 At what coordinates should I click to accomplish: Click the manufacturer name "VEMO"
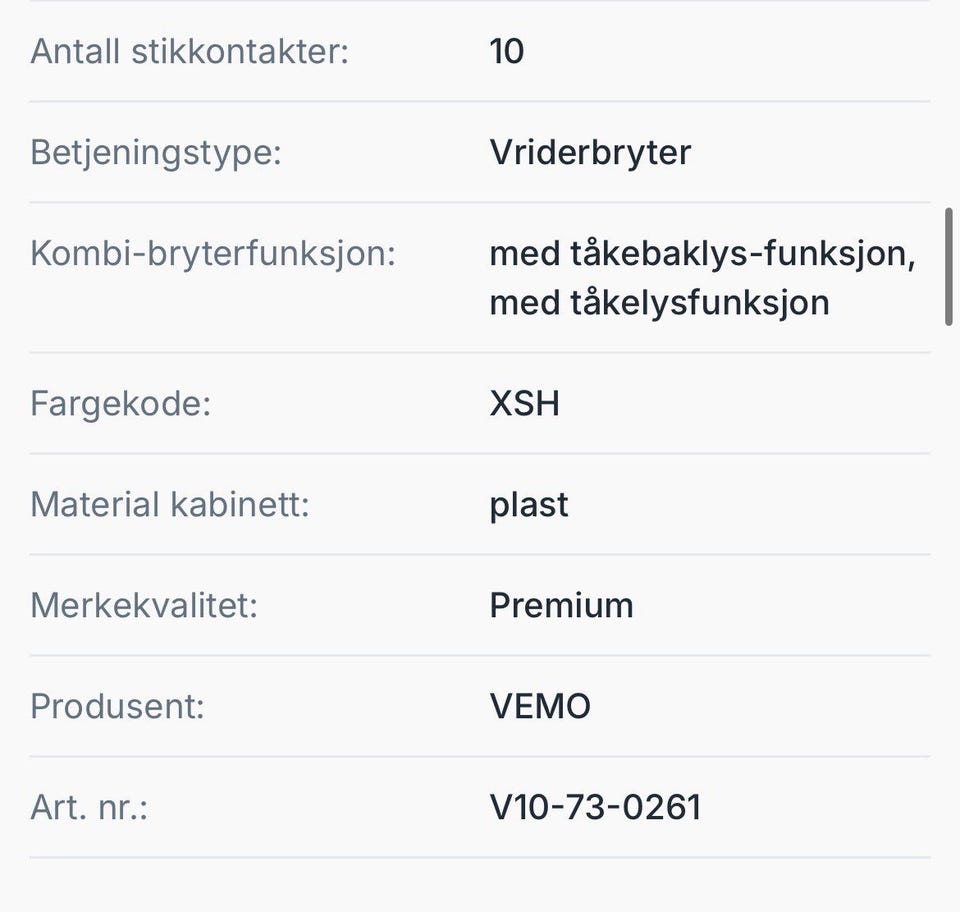pos(540,706)
